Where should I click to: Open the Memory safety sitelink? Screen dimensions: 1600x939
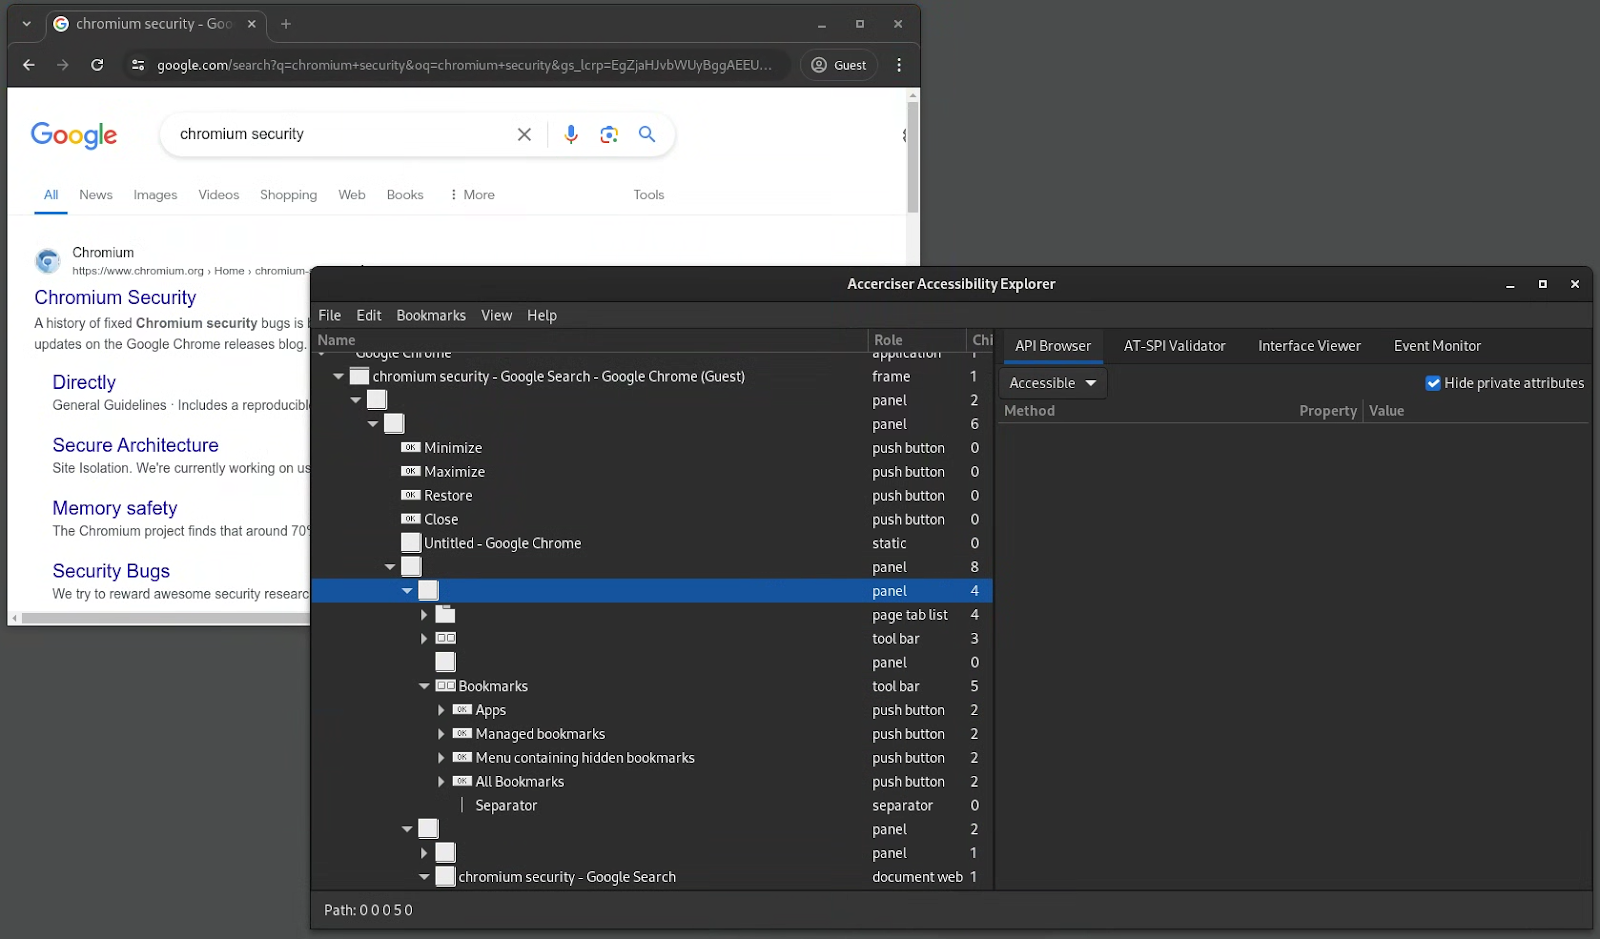[x=114, y=508]
